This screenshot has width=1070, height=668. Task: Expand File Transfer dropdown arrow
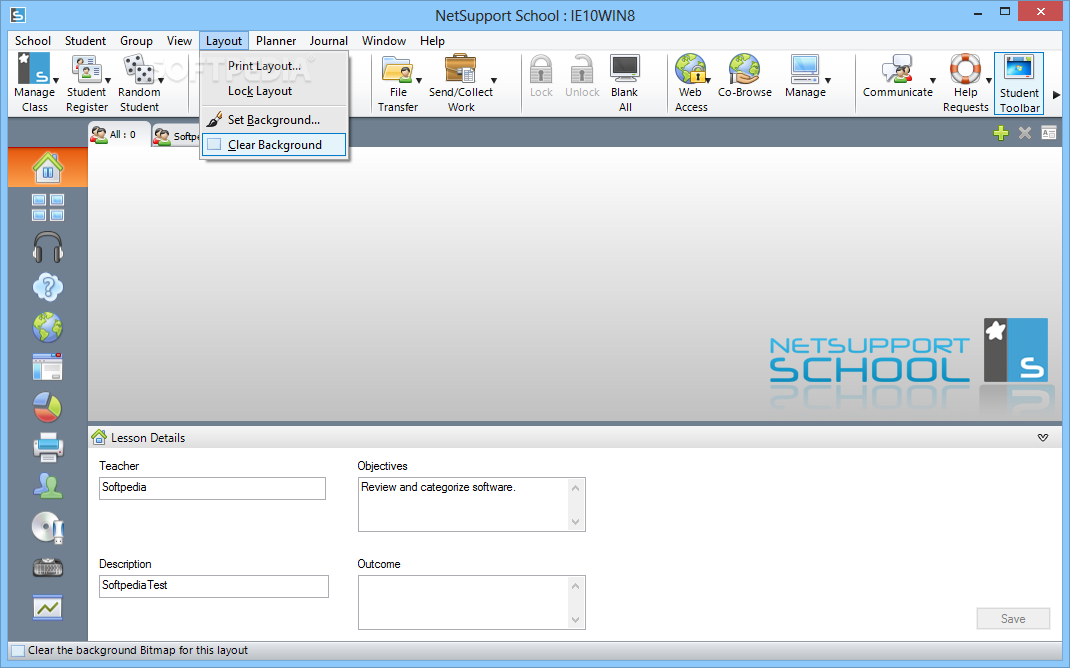pyautogui.click(x=419, y=81)
